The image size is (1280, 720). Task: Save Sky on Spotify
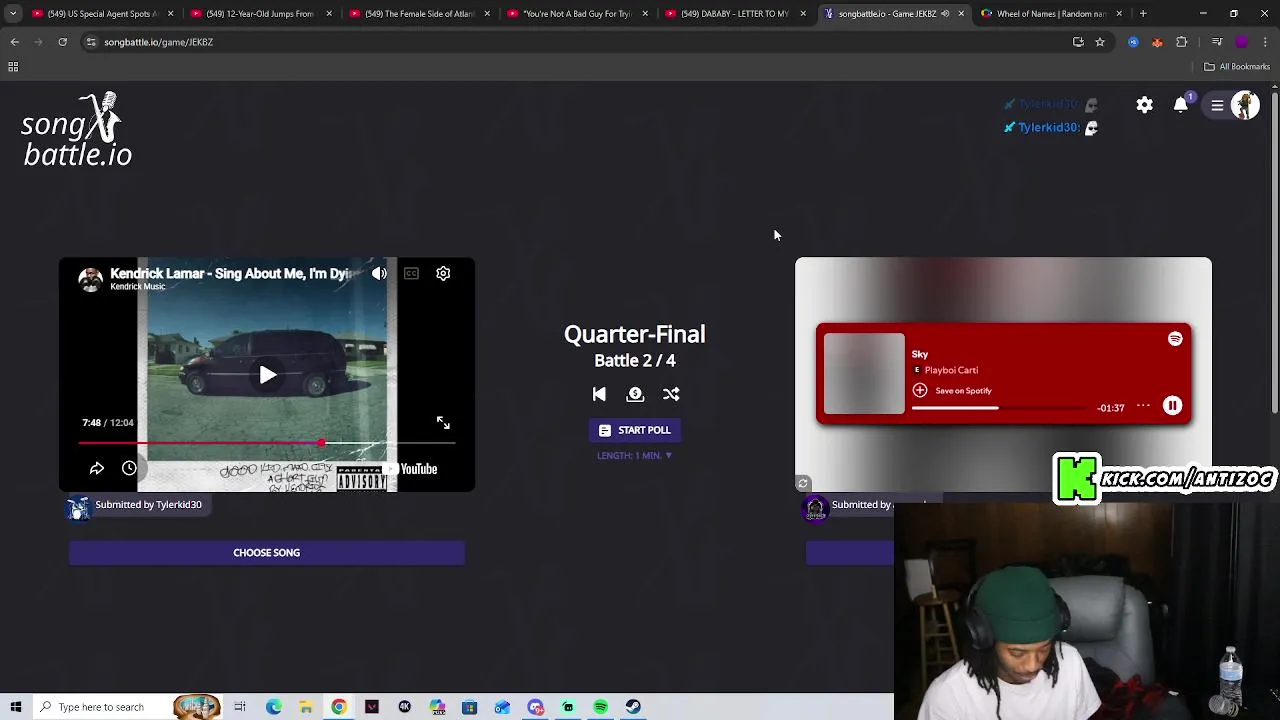click(952, 391)
